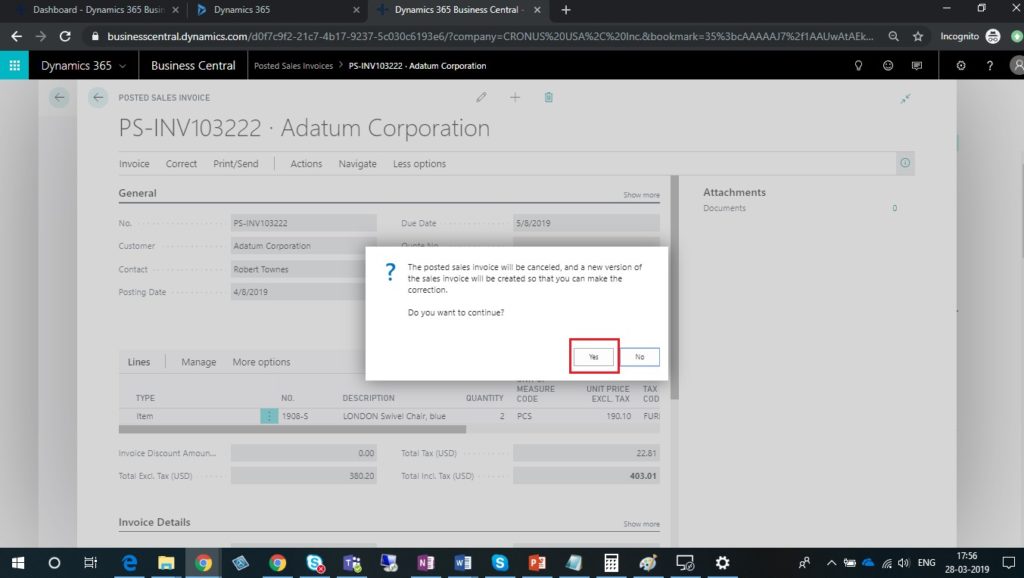Viewport: 1024px width, 578px height.
Task: Click the Business Central header link
Action: point(193,65)
